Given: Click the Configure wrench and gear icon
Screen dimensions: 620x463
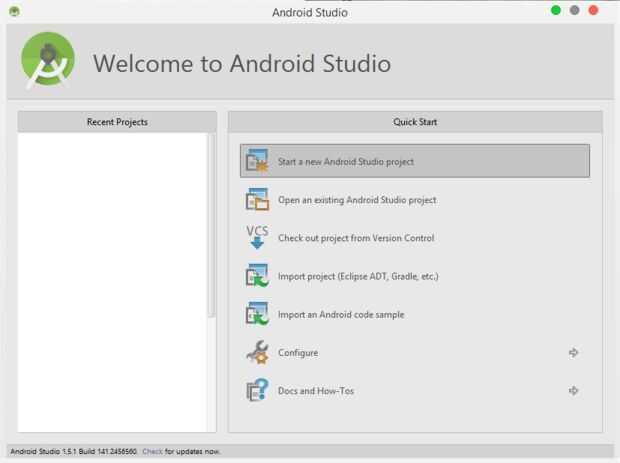Looking at the screenshot, I should (257, 352).
